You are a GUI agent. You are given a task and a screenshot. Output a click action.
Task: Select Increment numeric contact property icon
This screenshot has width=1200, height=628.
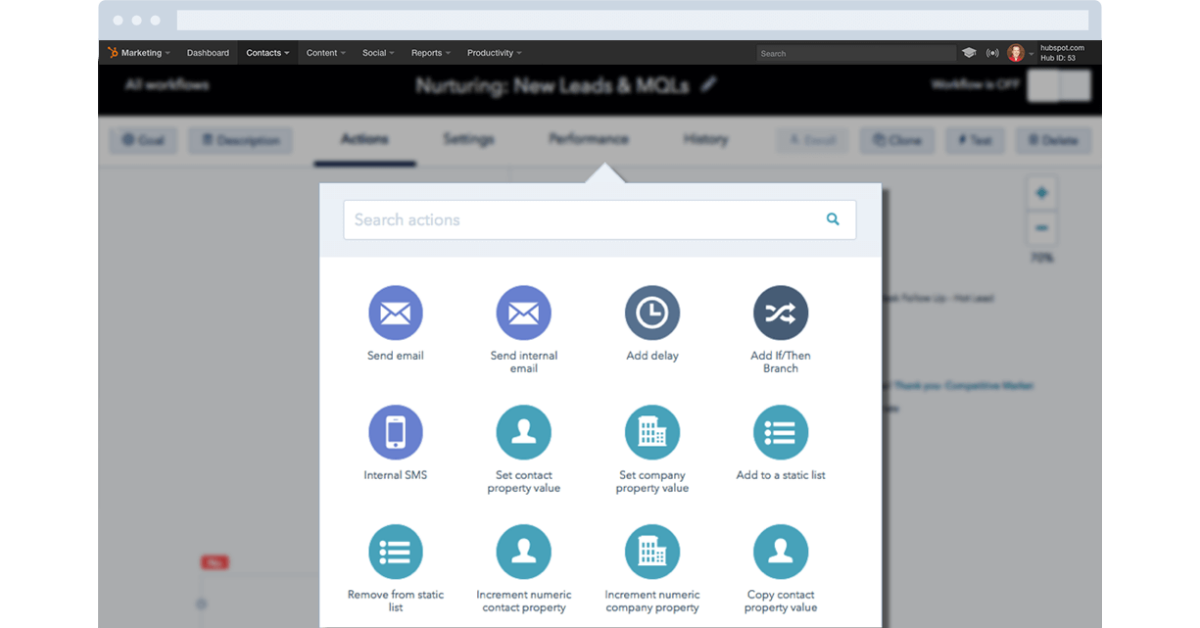[x=524, y=552]
